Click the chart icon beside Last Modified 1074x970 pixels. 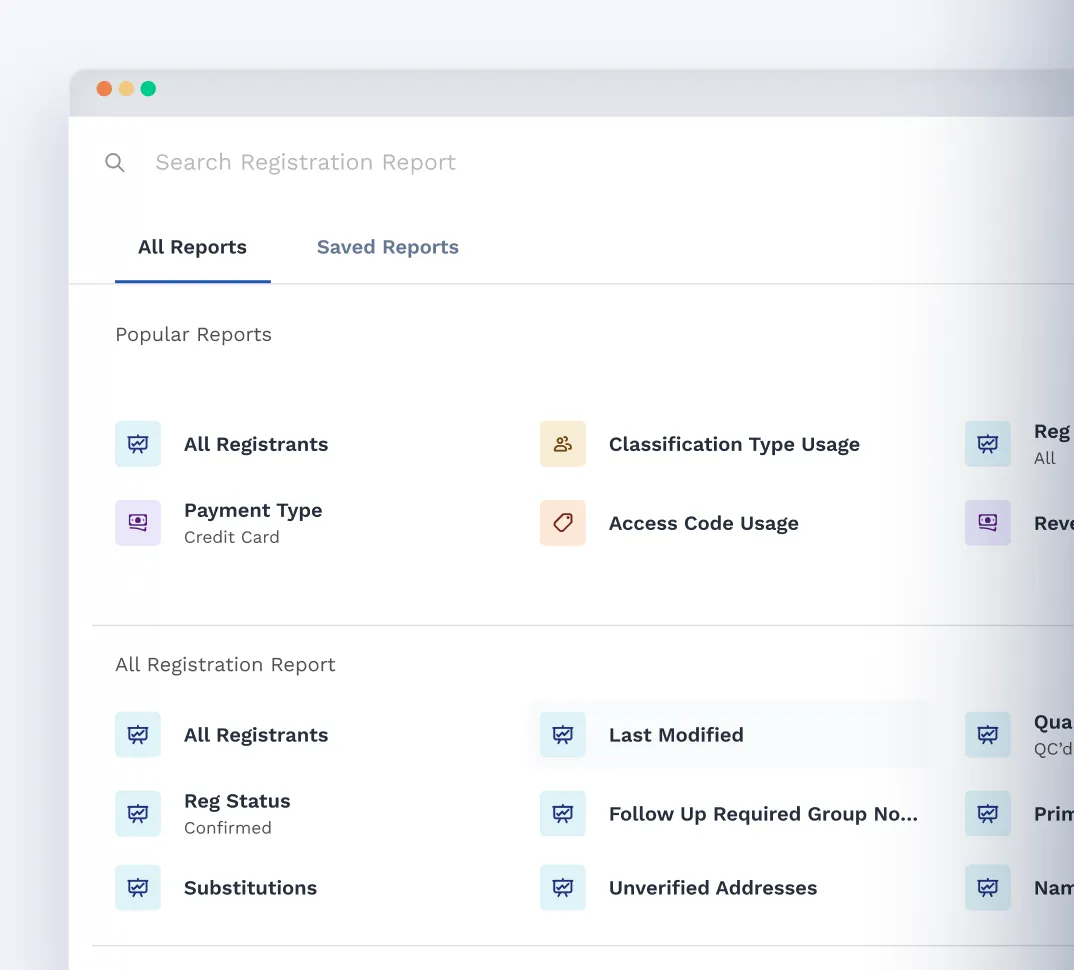[x=562, y=734]
